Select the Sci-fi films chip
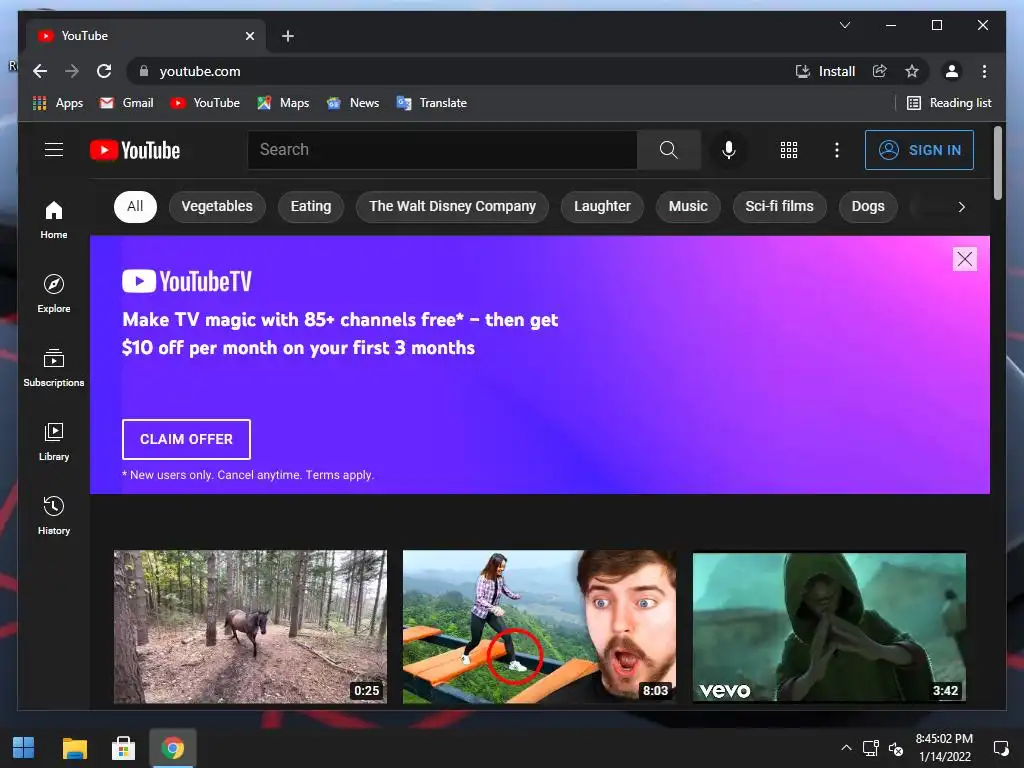The image size is (1024, 768). [779, 206]
